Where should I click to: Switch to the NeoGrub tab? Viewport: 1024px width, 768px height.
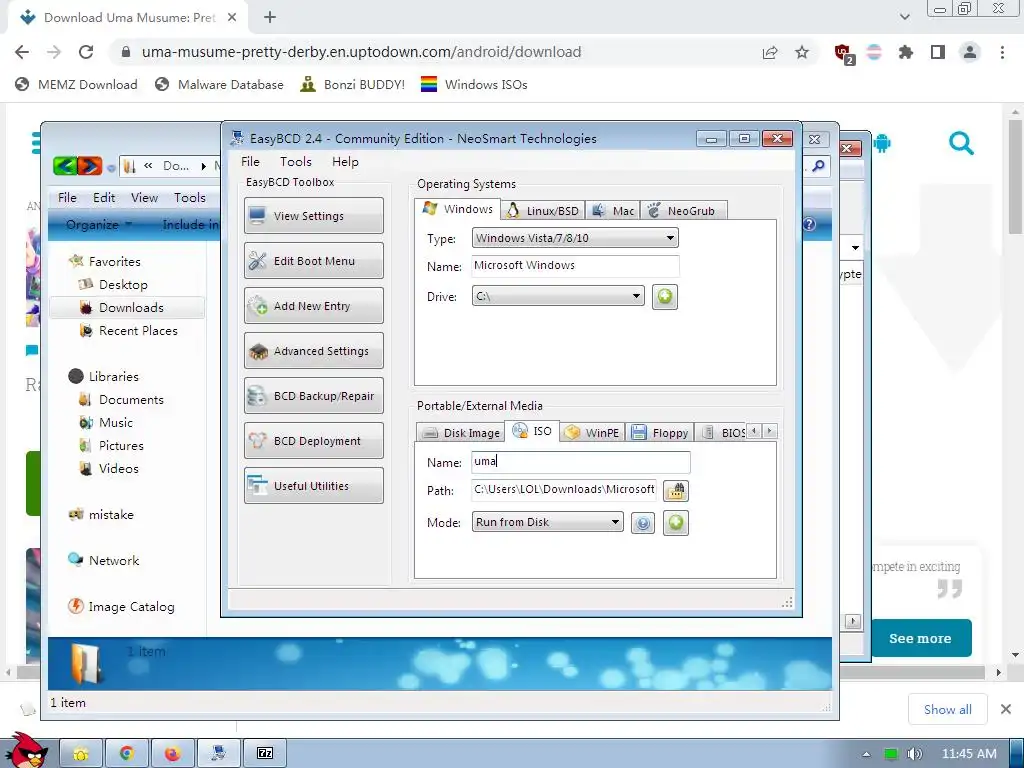[682, 210]
